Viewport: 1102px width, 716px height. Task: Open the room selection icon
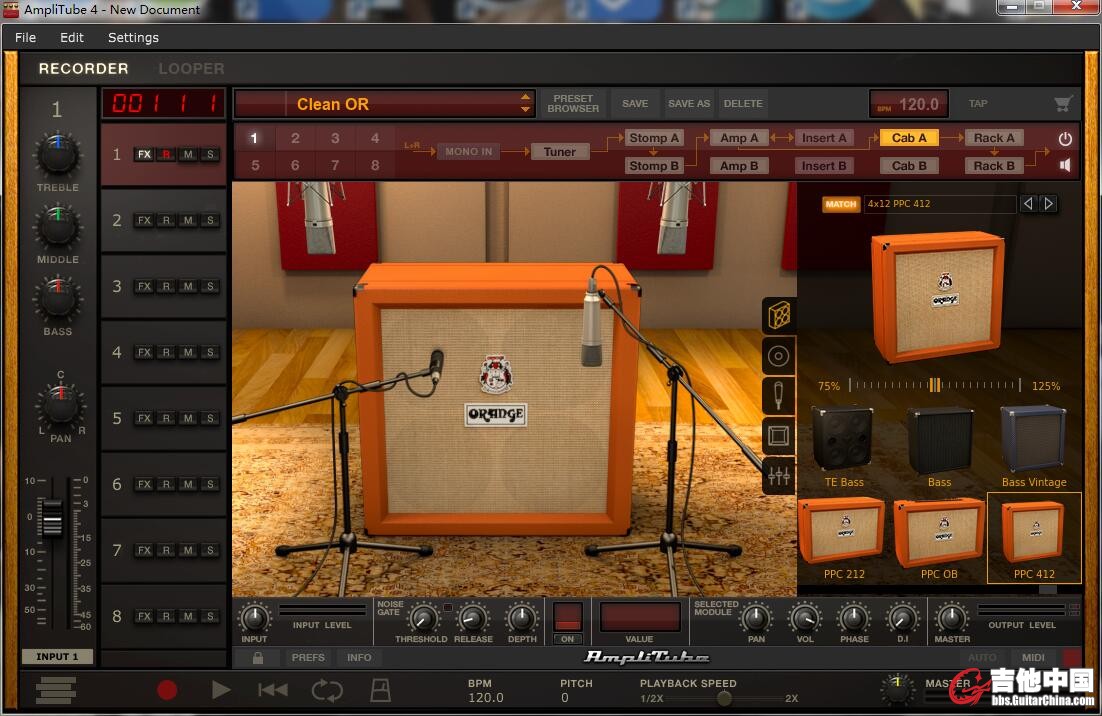click(779, 436)
